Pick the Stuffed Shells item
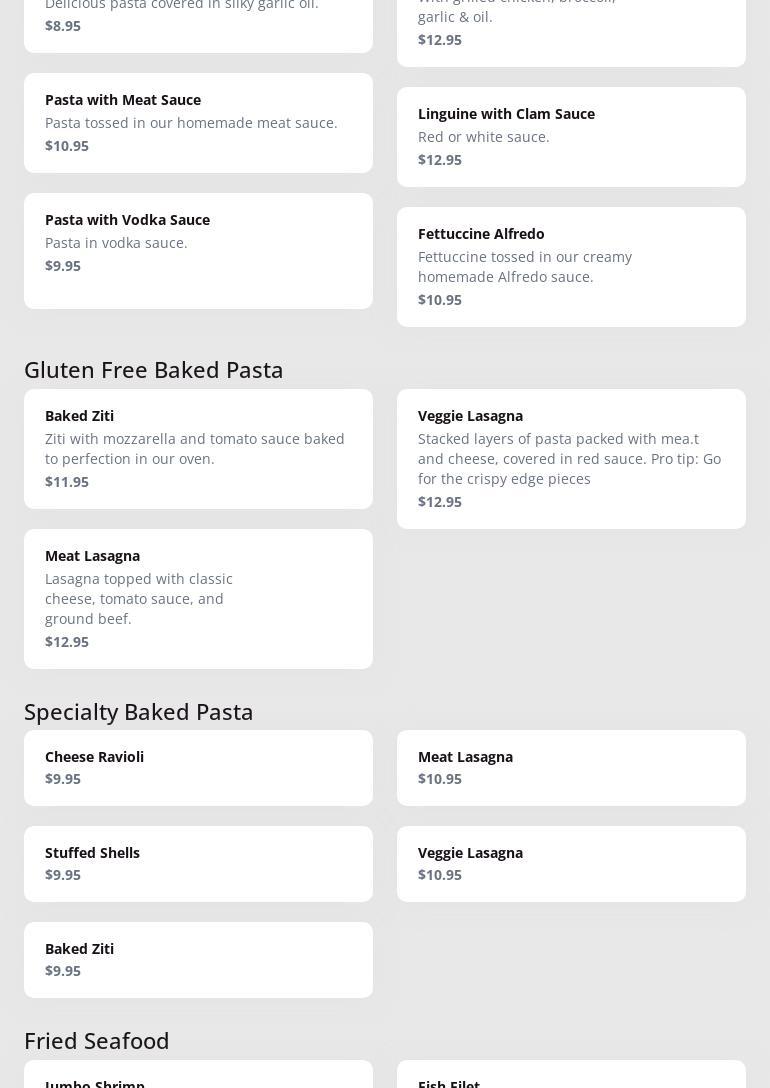This screenshot has height=1088, width=770. 198,863
